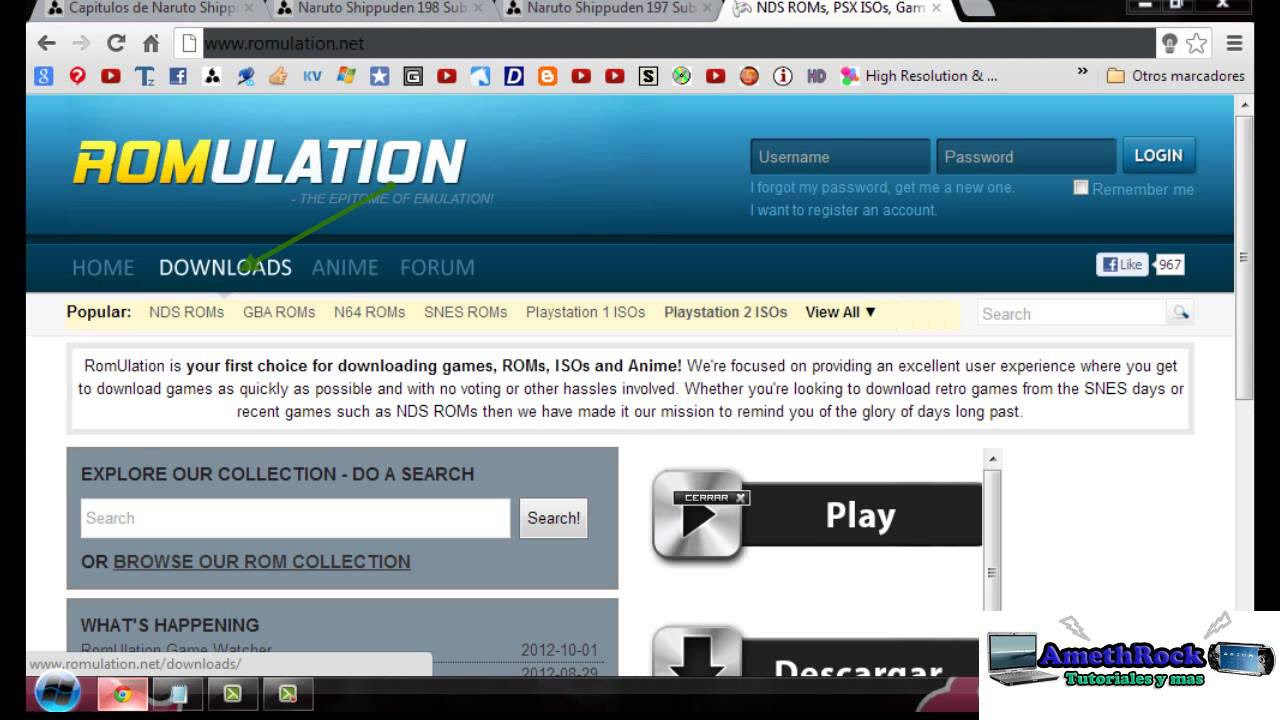Open the Otros marcadores folder

pos(1176,76)
